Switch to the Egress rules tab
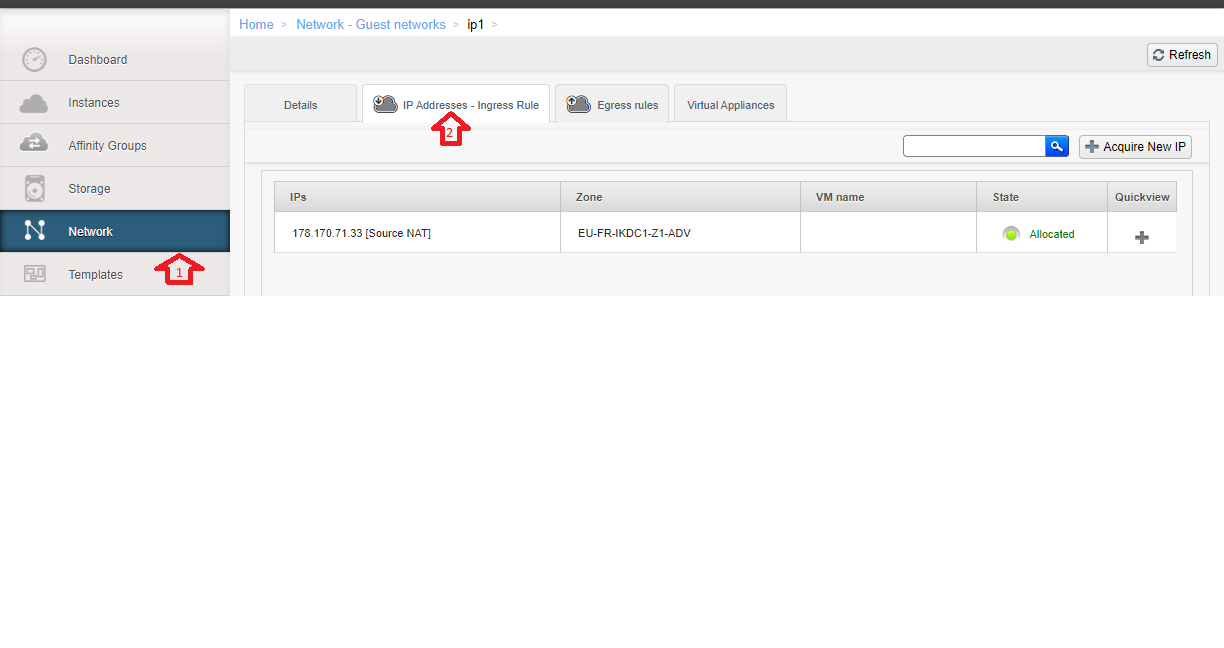 point(612,104)
